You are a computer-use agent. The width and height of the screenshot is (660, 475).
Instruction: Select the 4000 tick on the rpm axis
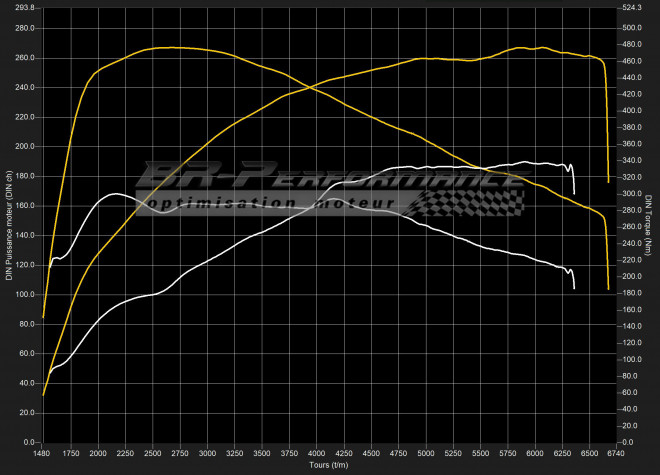316,453
